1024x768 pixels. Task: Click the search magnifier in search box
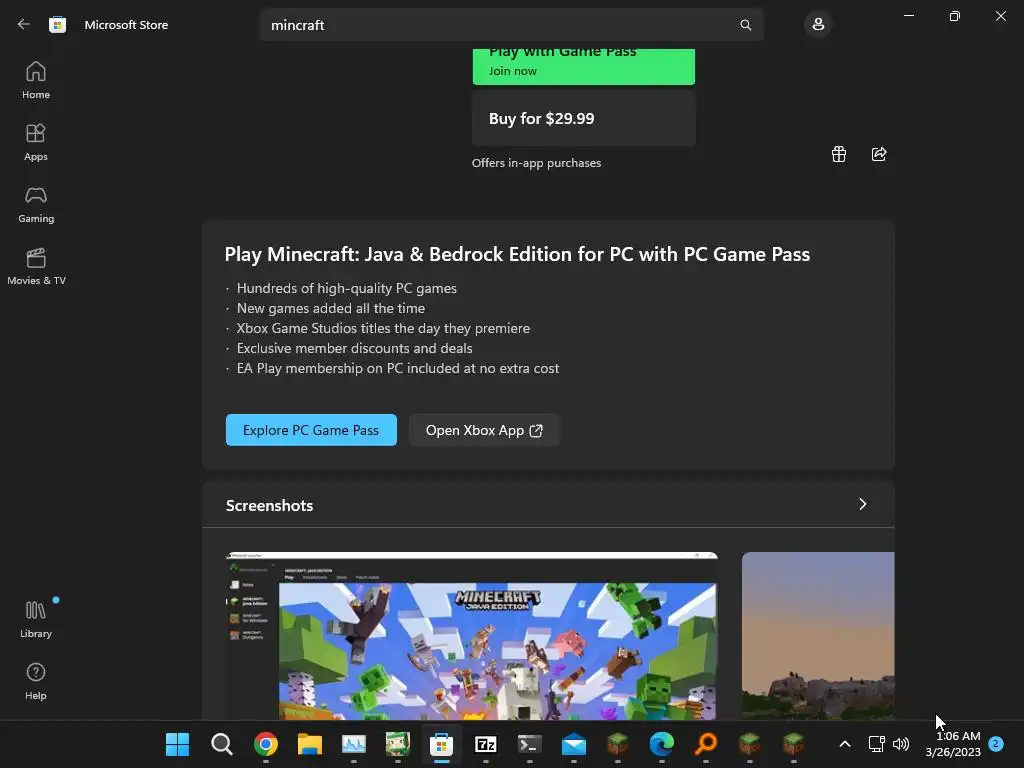745,25
